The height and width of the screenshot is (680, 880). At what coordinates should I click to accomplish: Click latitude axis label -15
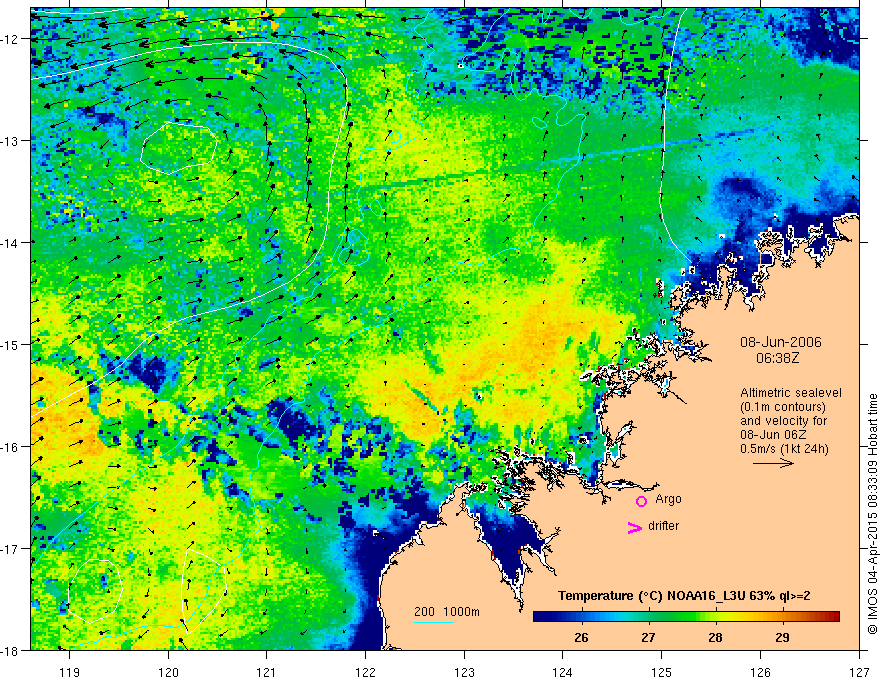point(11,344)
